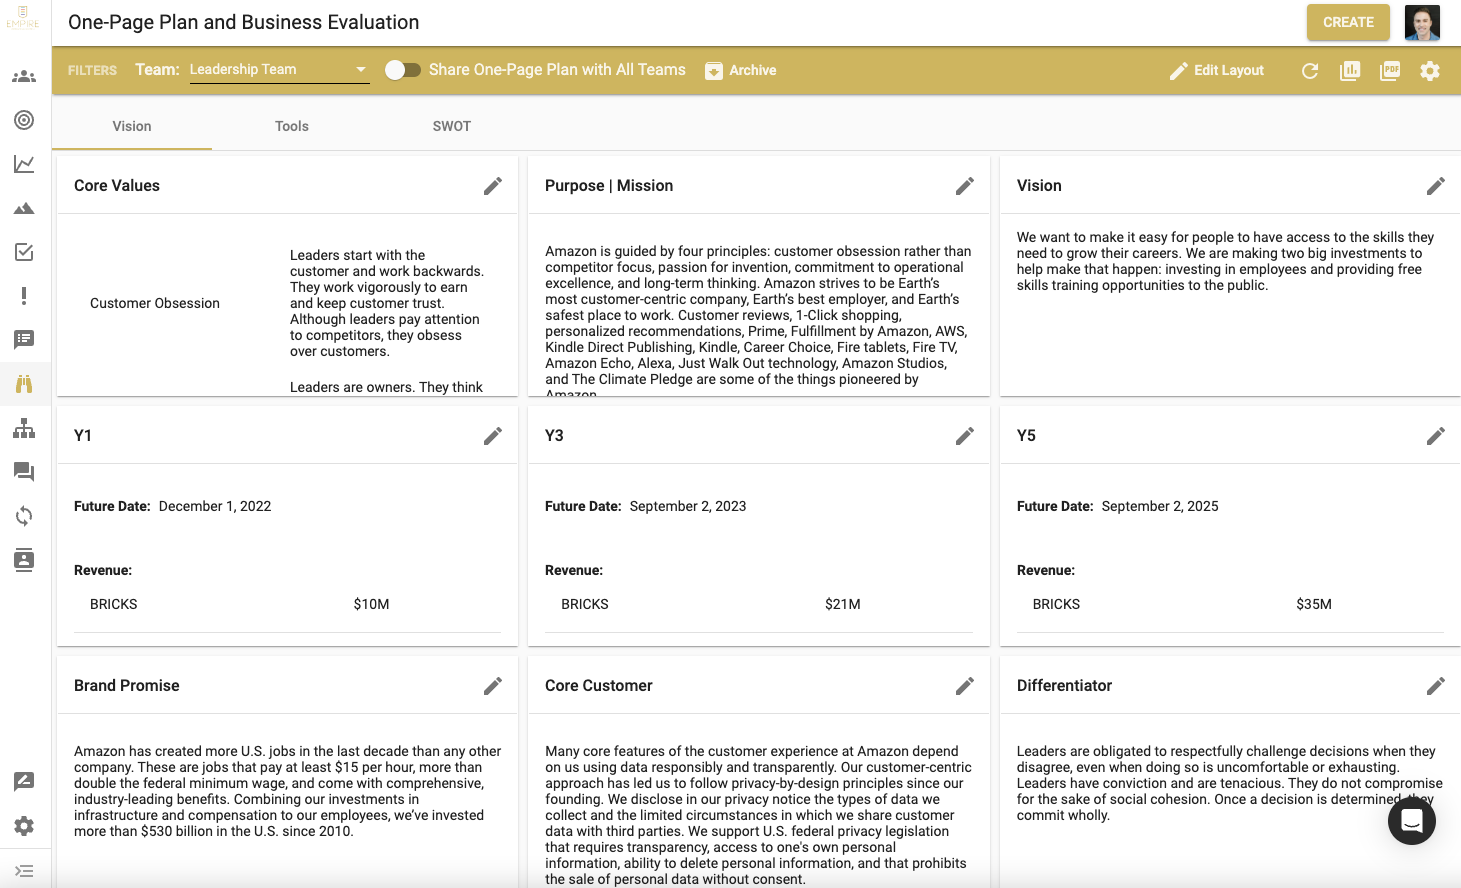This screenshot has width=1461, height=888.
Task: Edit the Y3 card
Action: [x=965, y=436]
